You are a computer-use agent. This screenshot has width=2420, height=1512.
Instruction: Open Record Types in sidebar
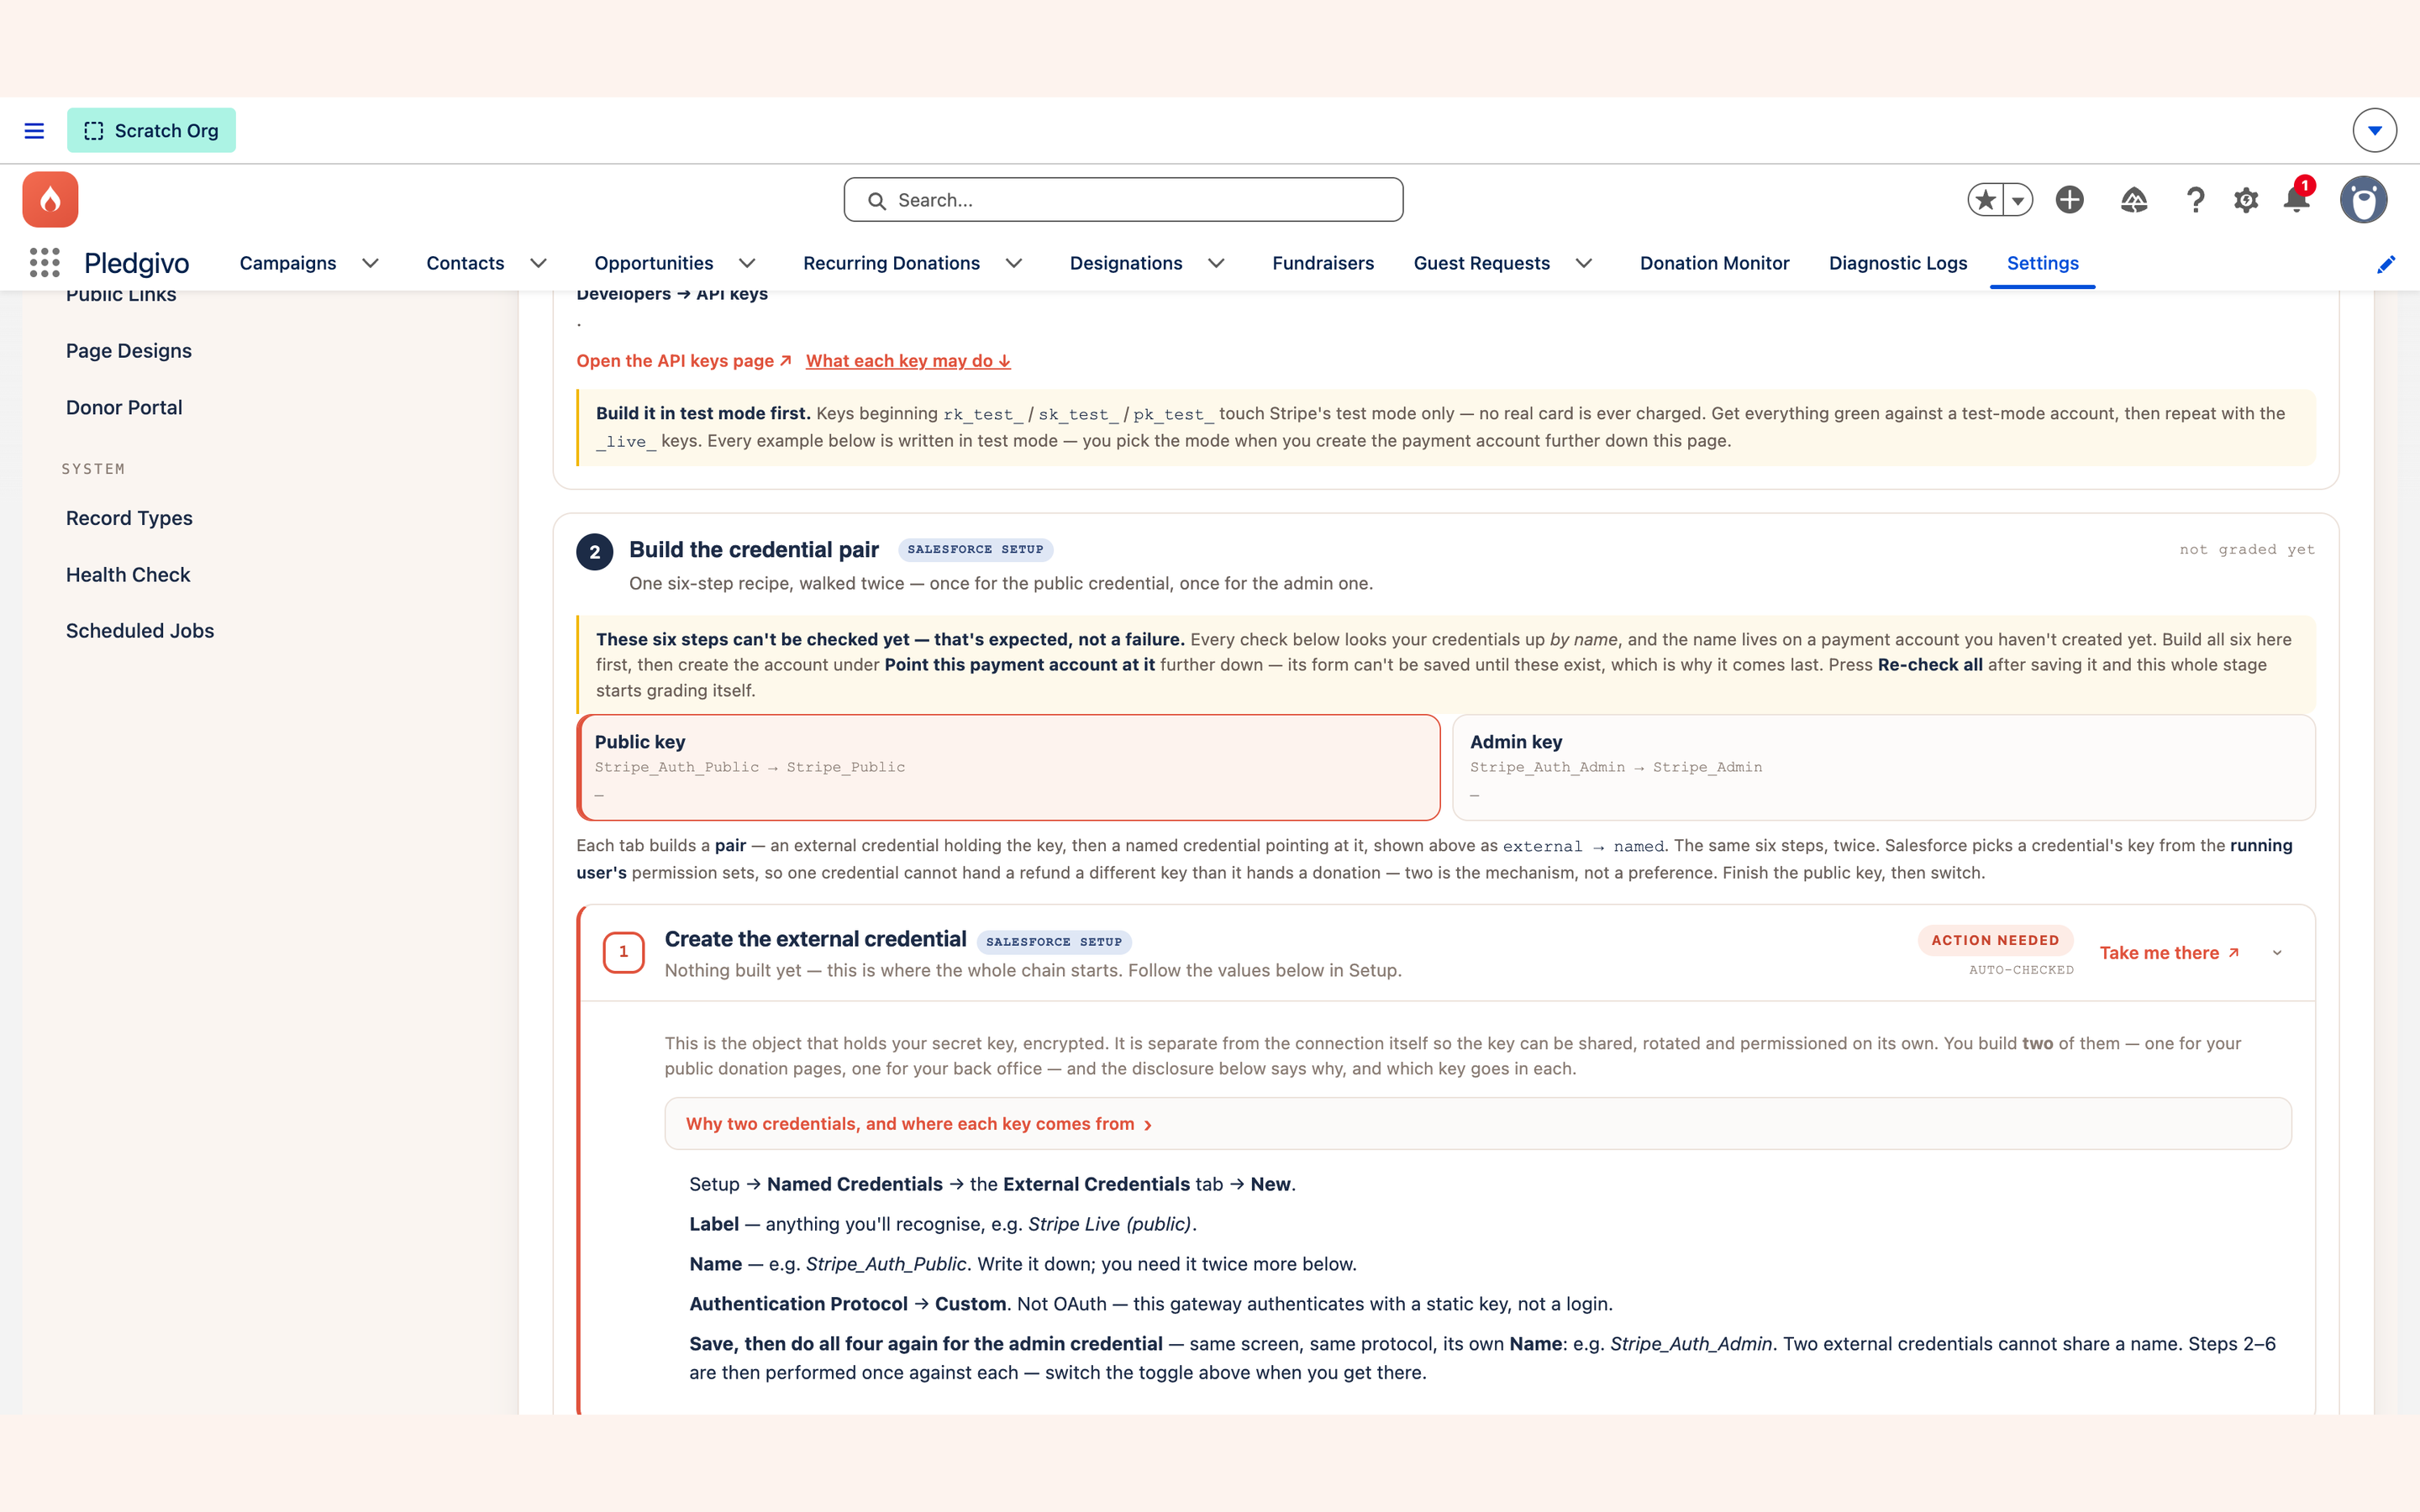129,518
